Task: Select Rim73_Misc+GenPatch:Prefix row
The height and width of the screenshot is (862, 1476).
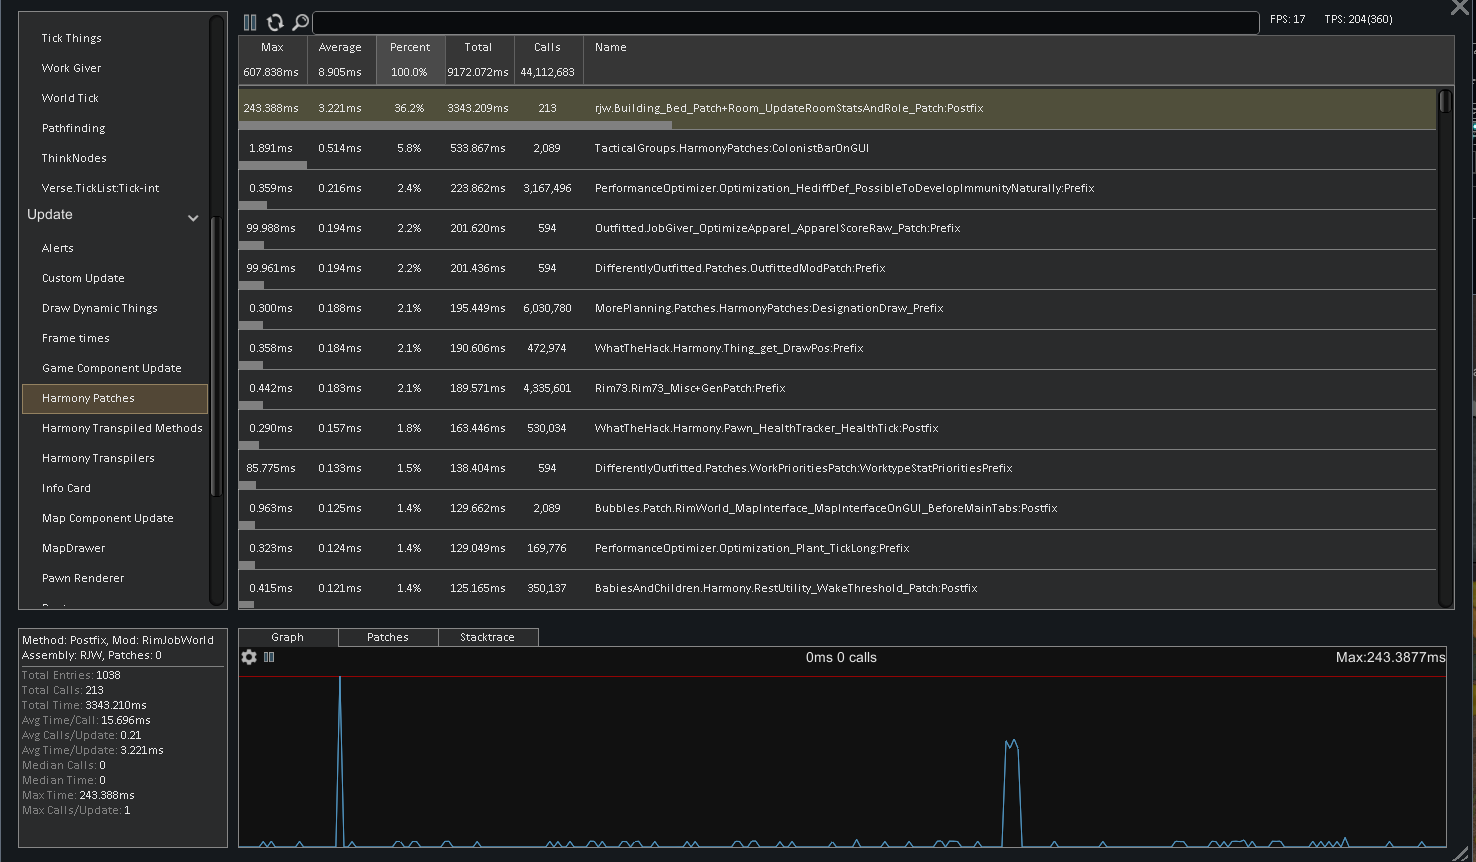Action: (x=837, y=389)
